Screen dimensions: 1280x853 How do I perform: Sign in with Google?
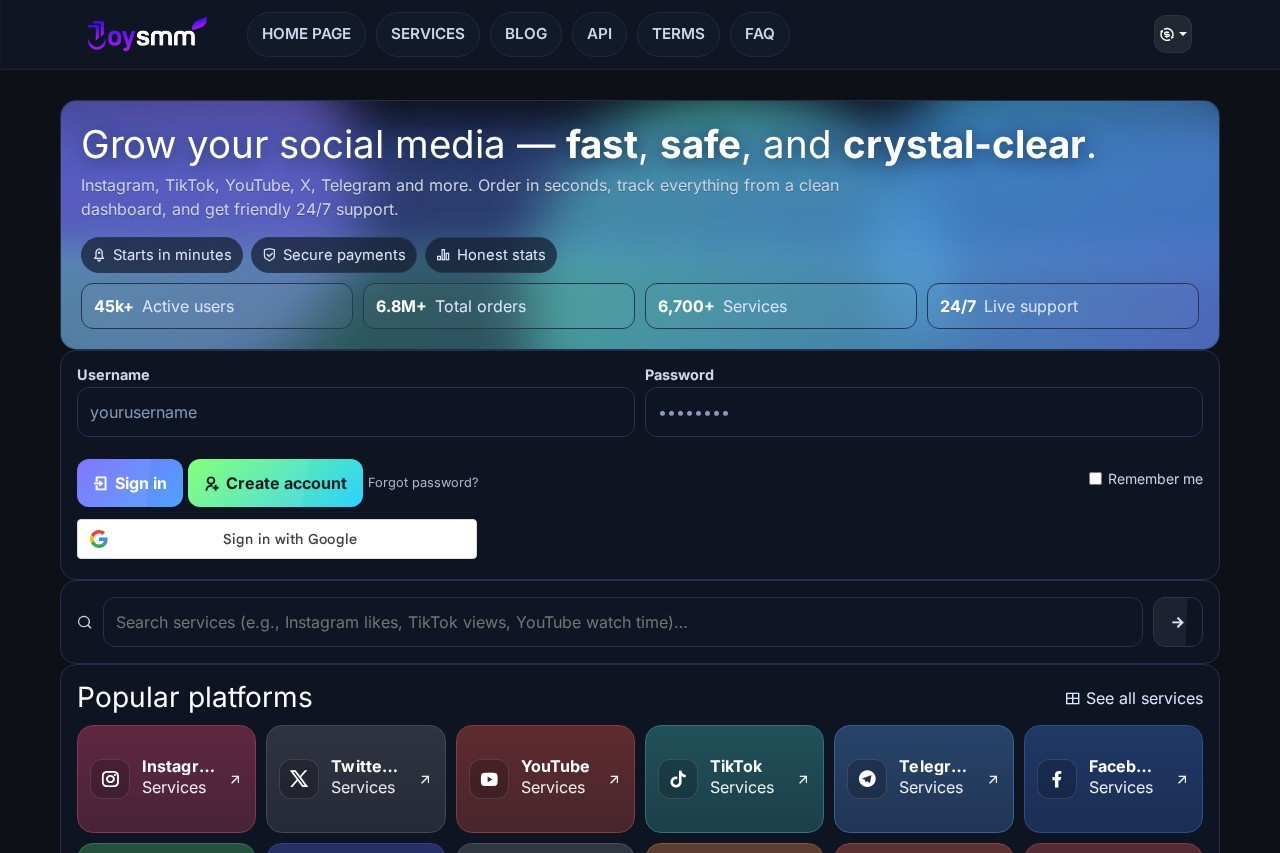click(277, 539)
